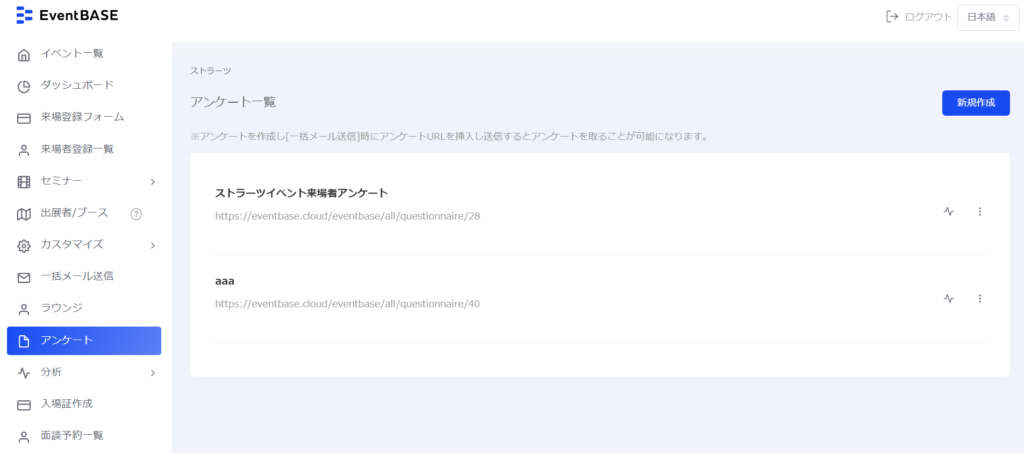Click the ストラーツイベント来場者アンケート title
This screenshot has height=453, width=1024.
click(302, 193)
